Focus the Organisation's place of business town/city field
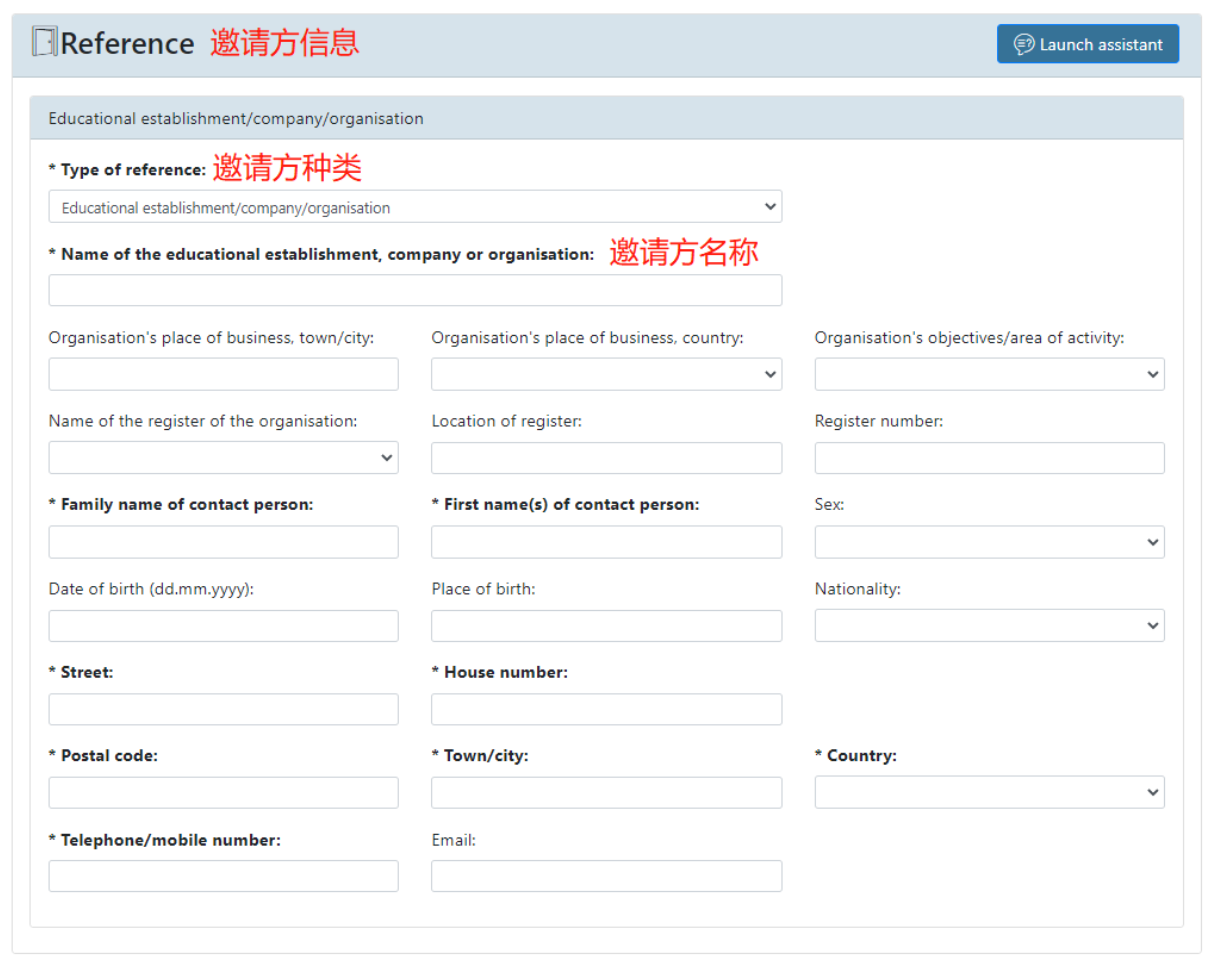 coord(223,374)
